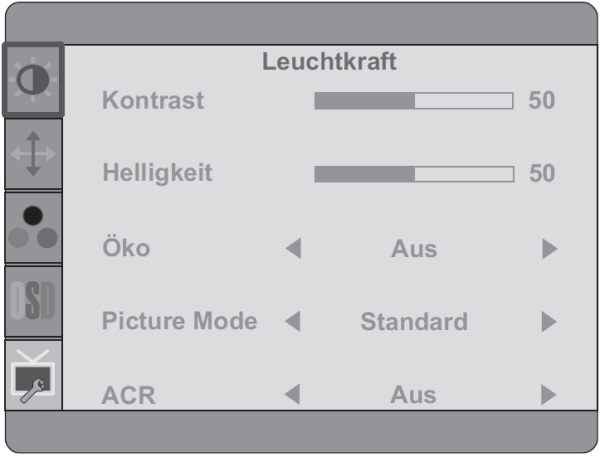Click the Helligkeit slider bar

pos(414,174)
